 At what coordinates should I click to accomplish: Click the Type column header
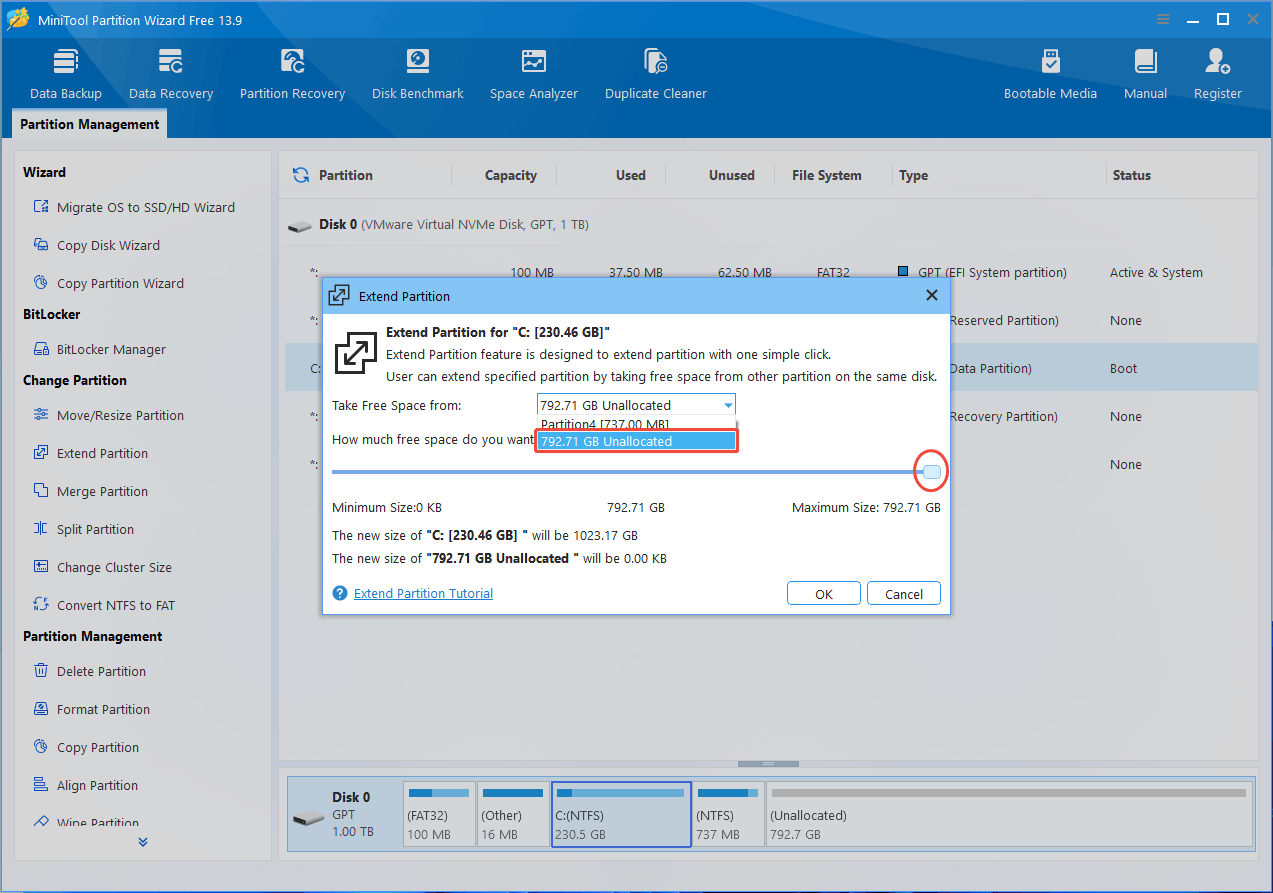(x=913, y=175)
